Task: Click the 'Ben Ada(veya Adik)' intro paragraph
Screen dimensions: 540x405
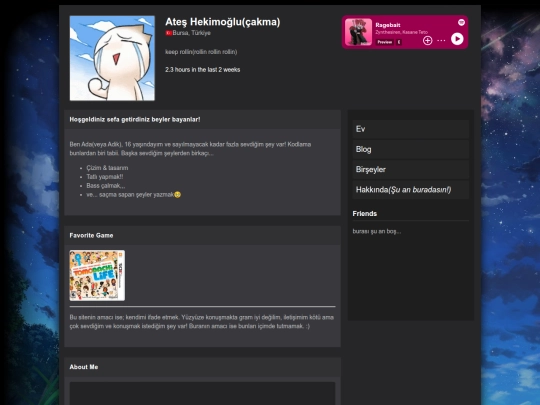Action: point(190,149)
